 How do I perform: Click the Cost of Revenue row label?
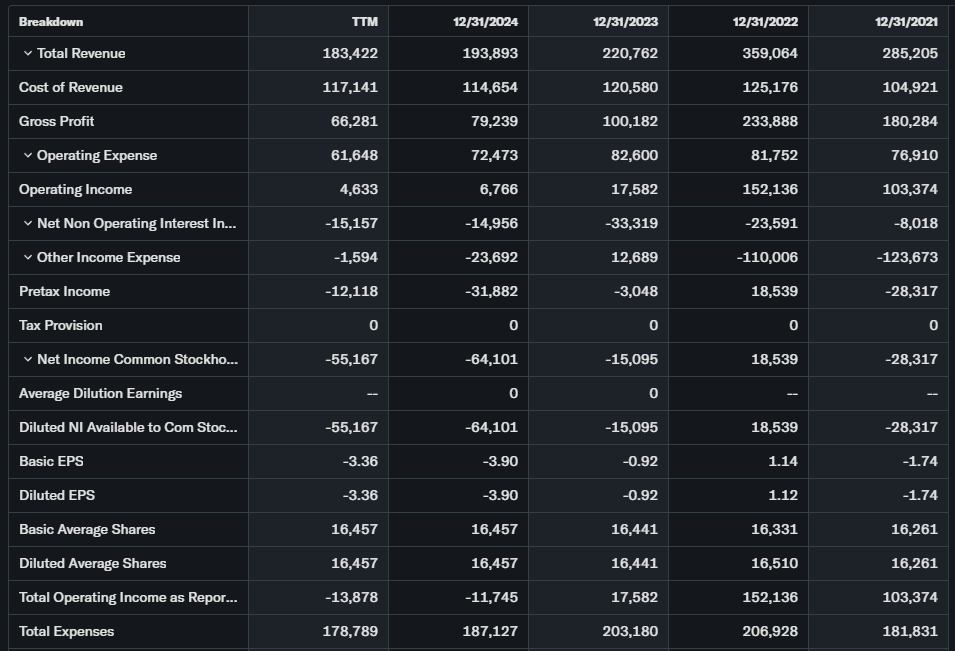(x=71, y=88)
